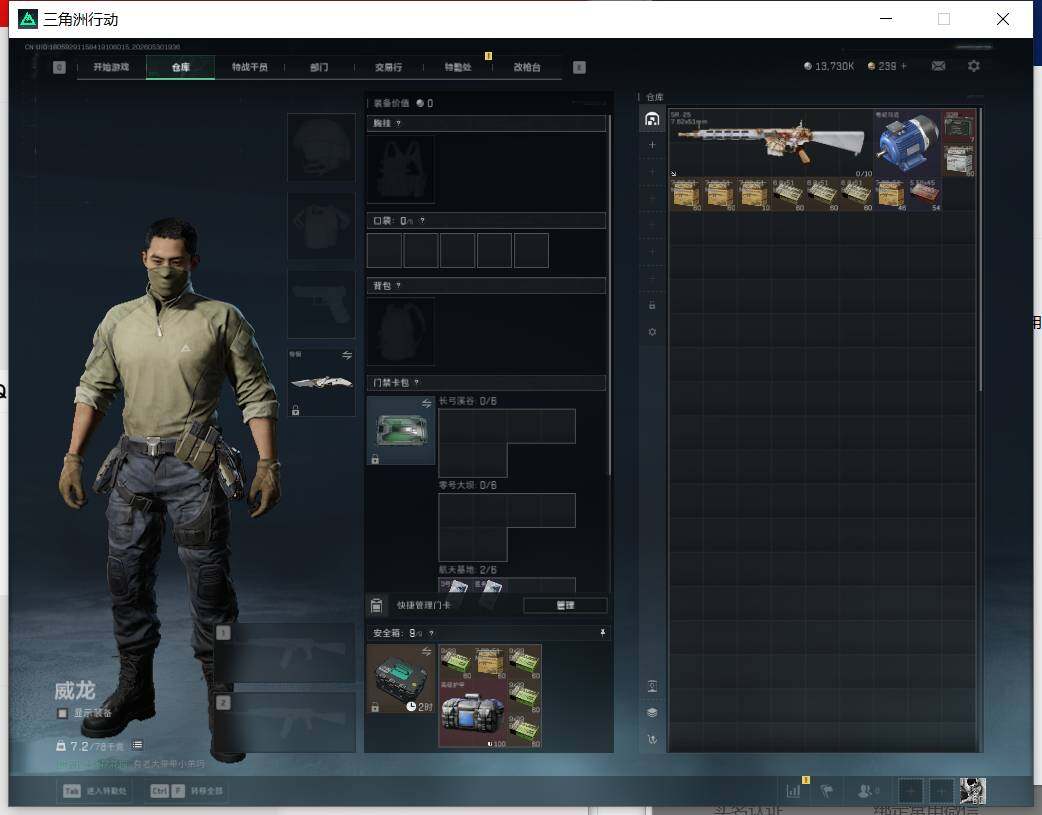Image resolution: width=1042 pixels, height=815 pixels.
Task: Select the ammo box with count 46
Action: pos(891,194)
